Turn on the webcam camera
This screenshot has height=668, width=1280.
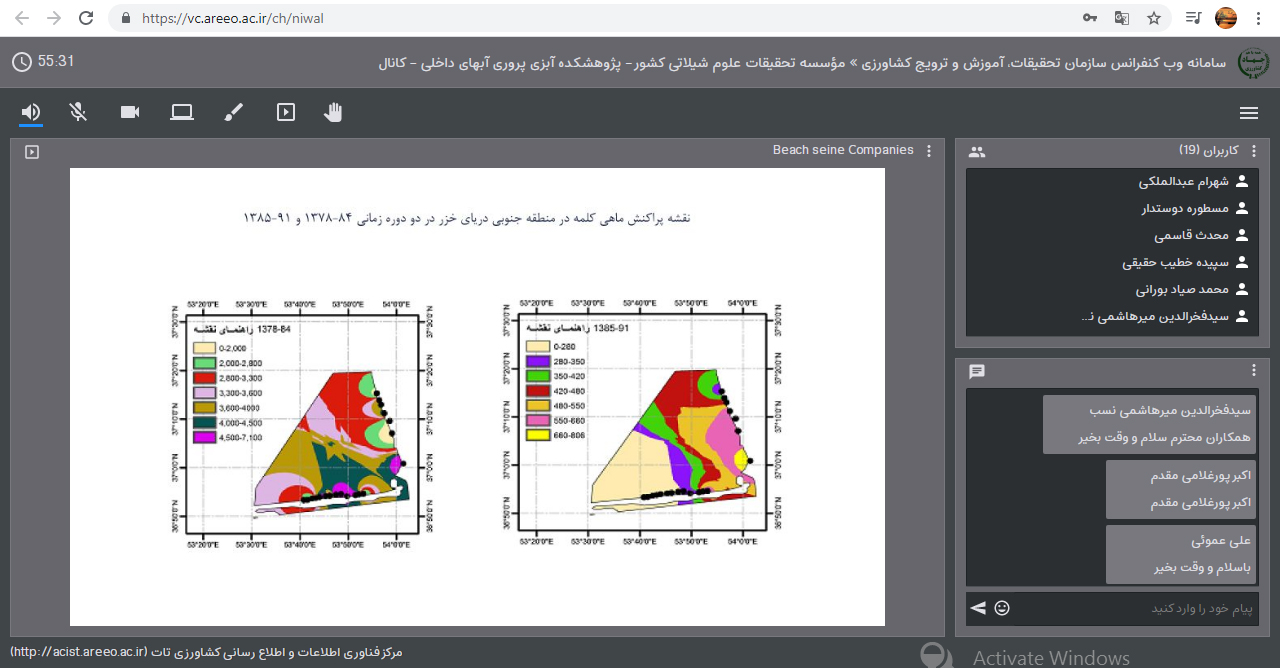pos(130,112)
